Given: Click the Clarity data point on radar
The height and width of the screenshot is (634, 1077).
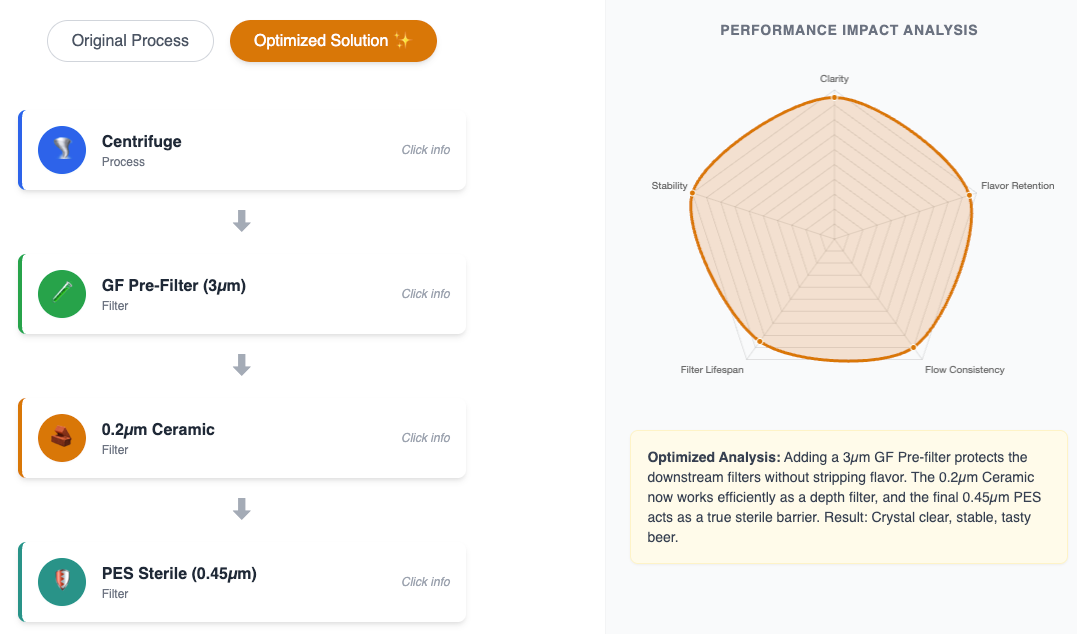Looking at the screenshot, I should [x=834, y=96].
